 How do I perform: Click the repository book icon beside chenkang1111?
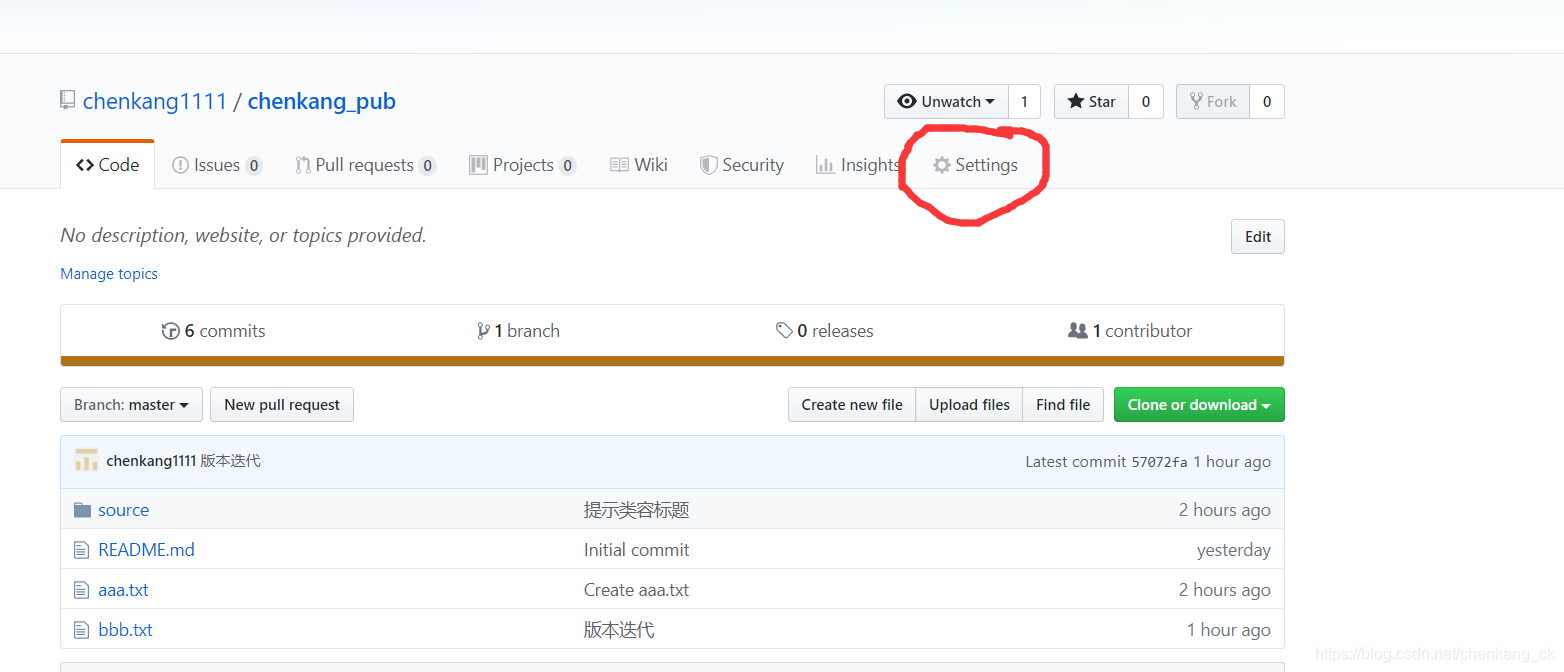68,100
